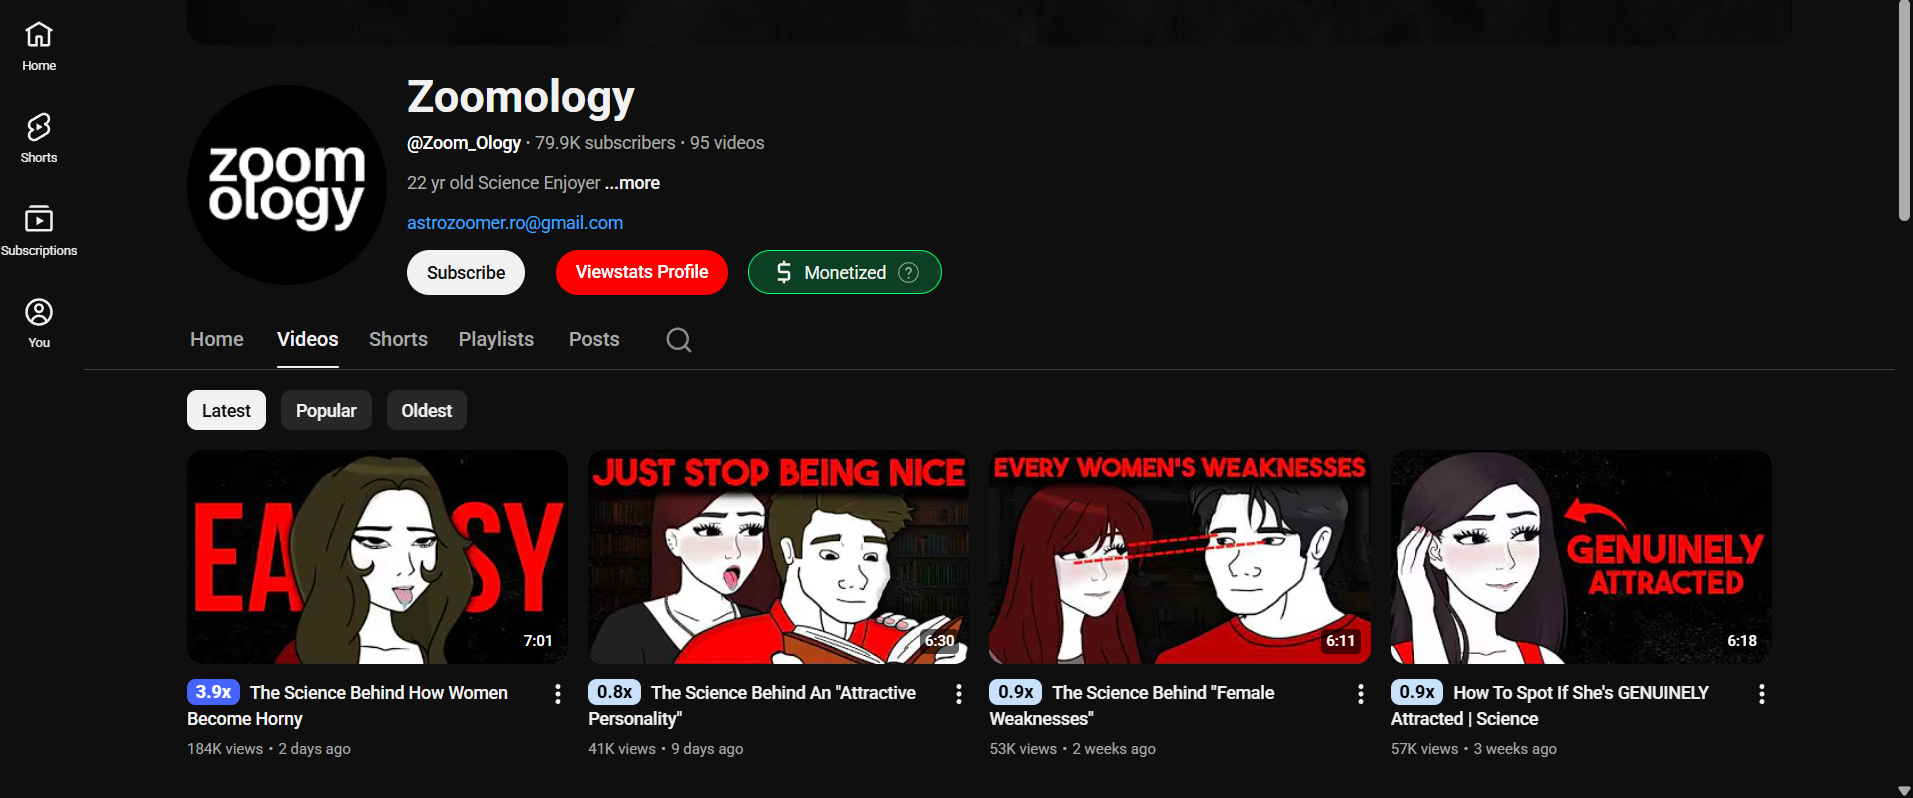Select the Latest sort filter
This screenshot has height=798, width=1913.
pyautogui.click(x=226, y=411)
